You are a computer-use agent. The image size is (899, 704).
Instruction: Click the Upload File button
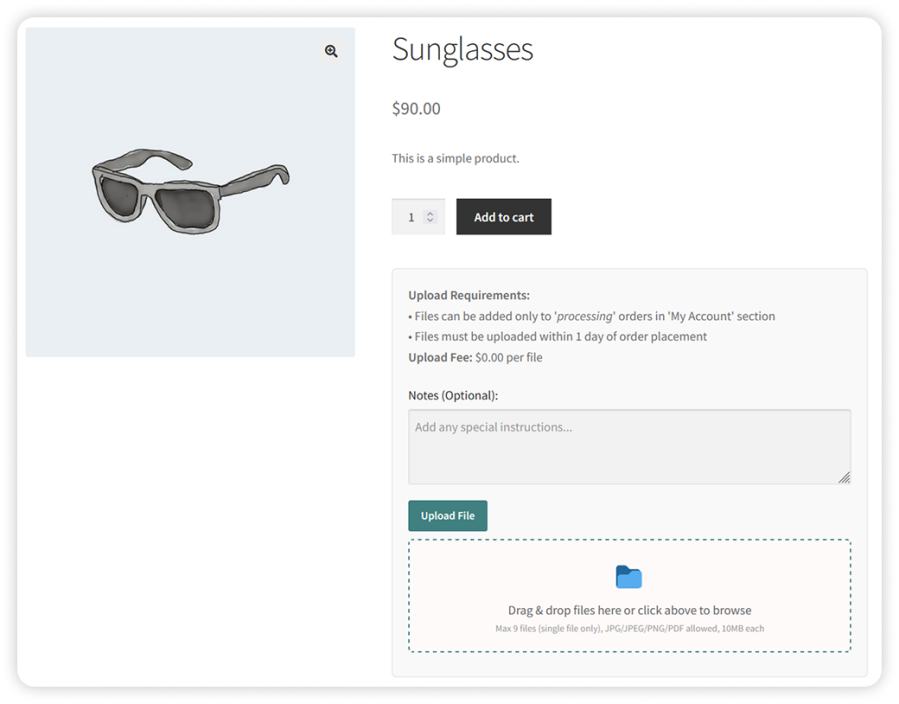click(447, 516)
